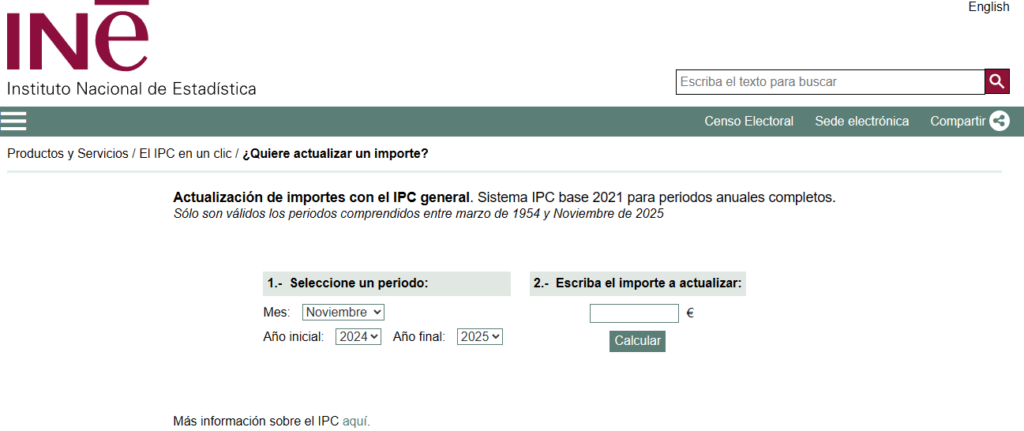1024x431 pixels.
Task: Switch the site language to English
Action: tap(988, 7)
